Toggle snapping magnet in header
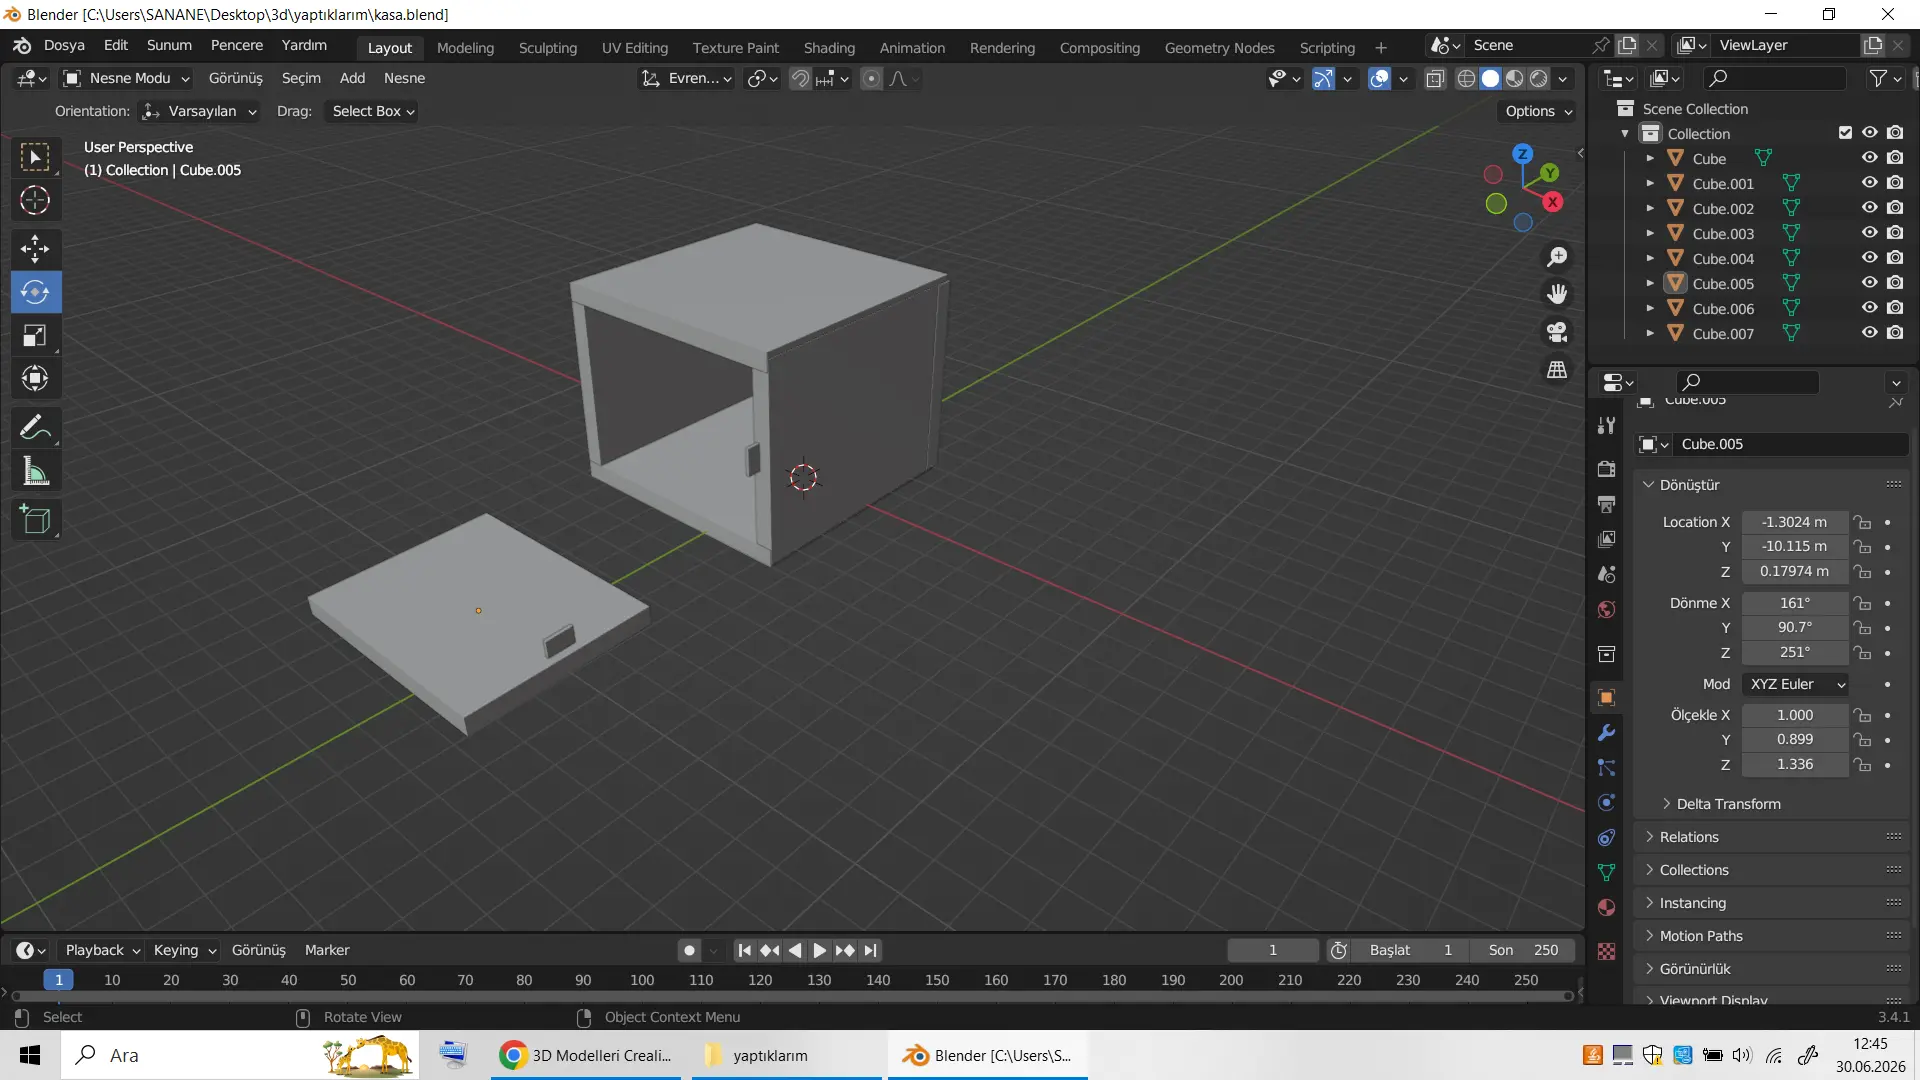The image size is (1920, 1080). point(800,78)
